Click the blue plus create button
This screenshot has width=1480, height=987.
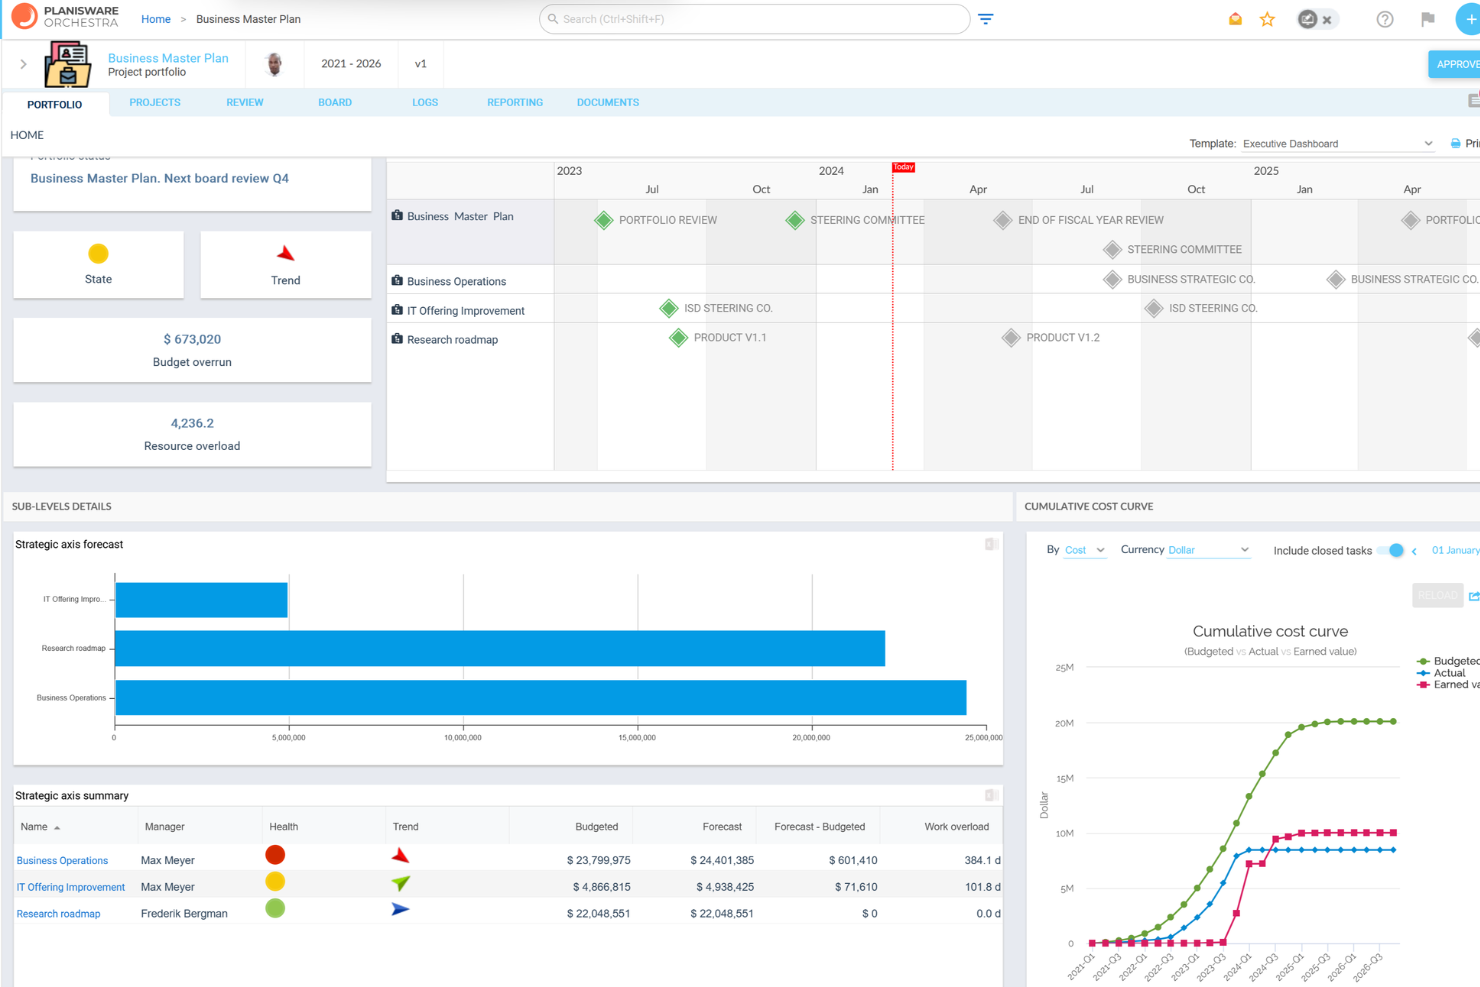[1469, 19]
